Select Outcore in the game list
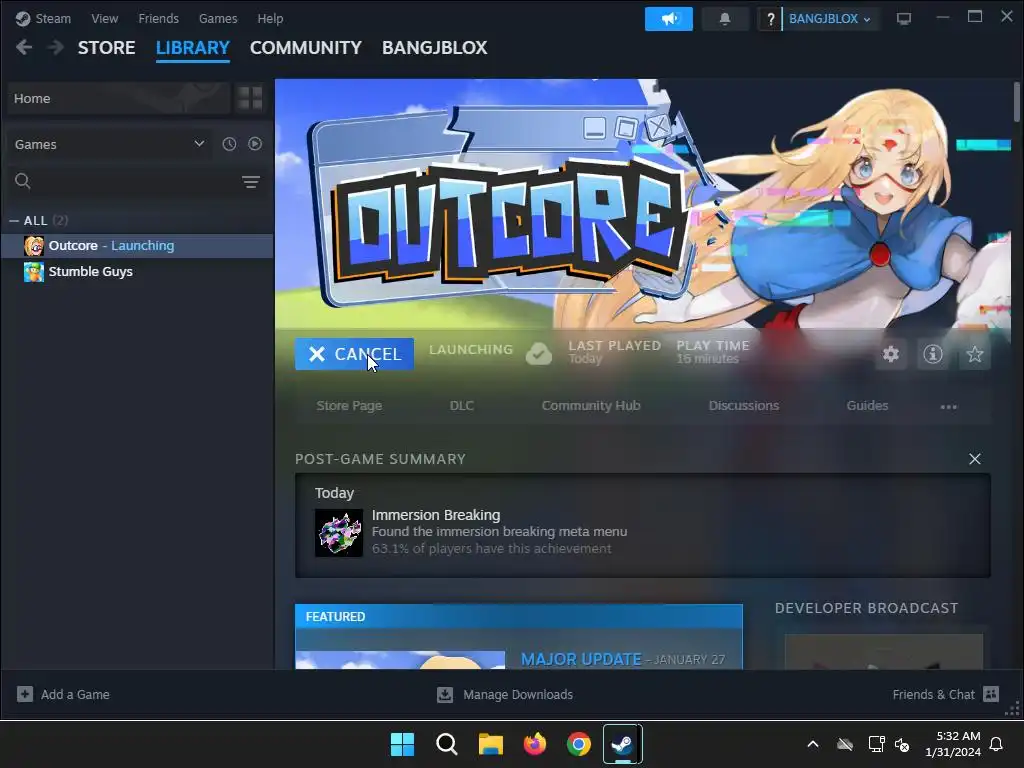 click(x=137, y=246)
